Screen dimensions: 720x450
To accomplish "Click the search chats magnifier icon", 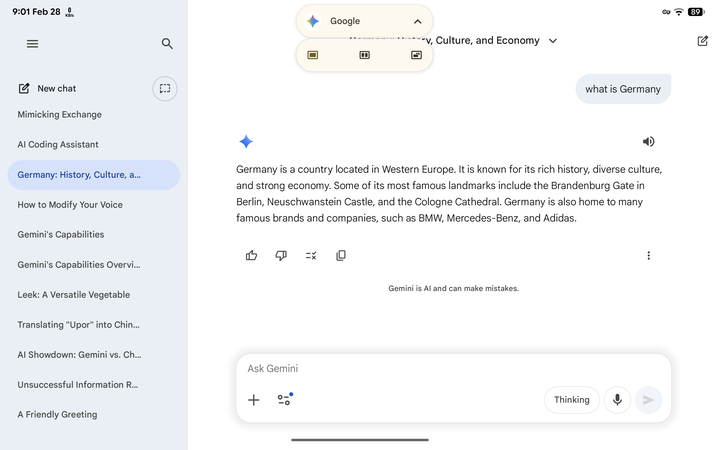I will (167, 44).
